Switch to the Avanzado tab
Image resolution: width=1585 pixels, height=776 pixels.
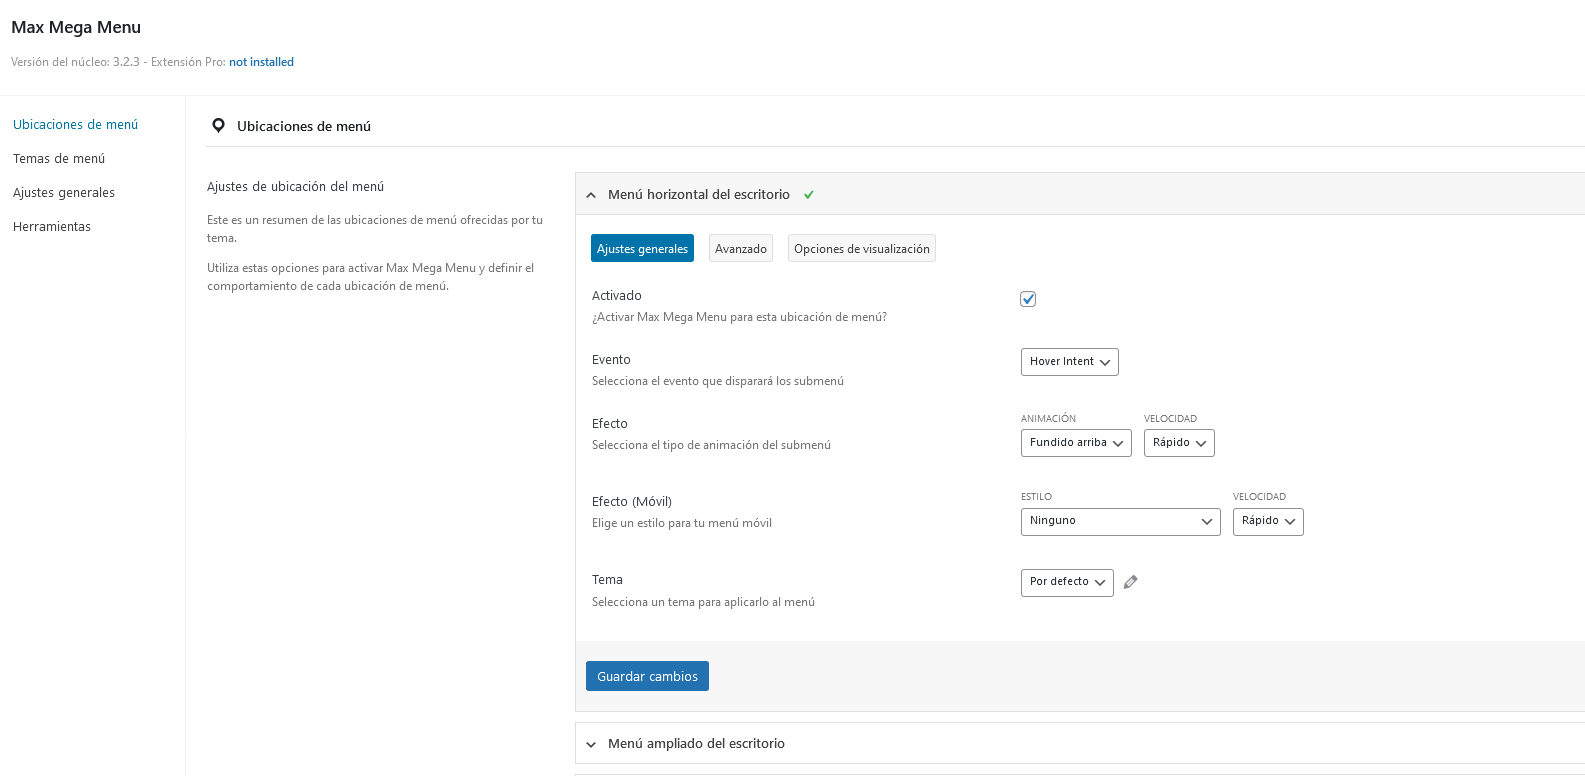point(740,249)
